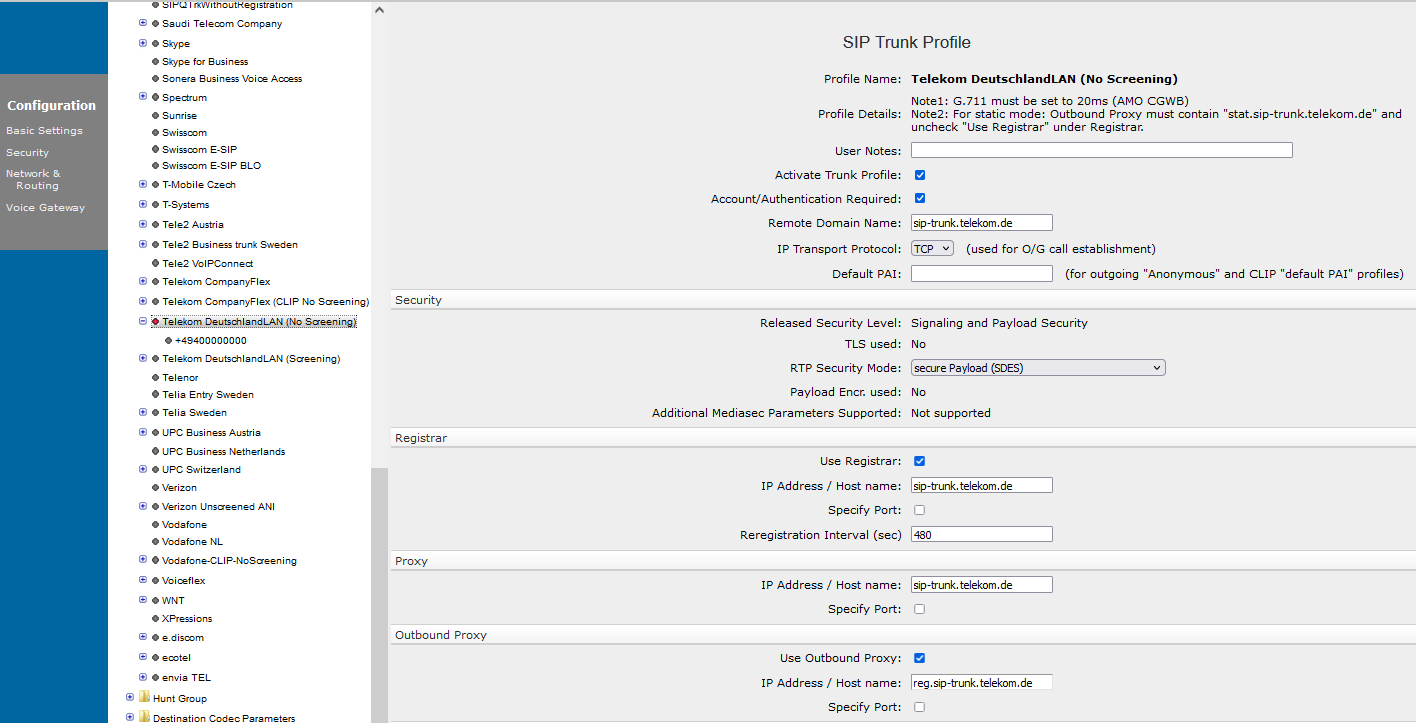The width and height of the screenshot is (1416, 723).
Task: Select Sonera Business Voice Access profile
Action: [232, 79]
